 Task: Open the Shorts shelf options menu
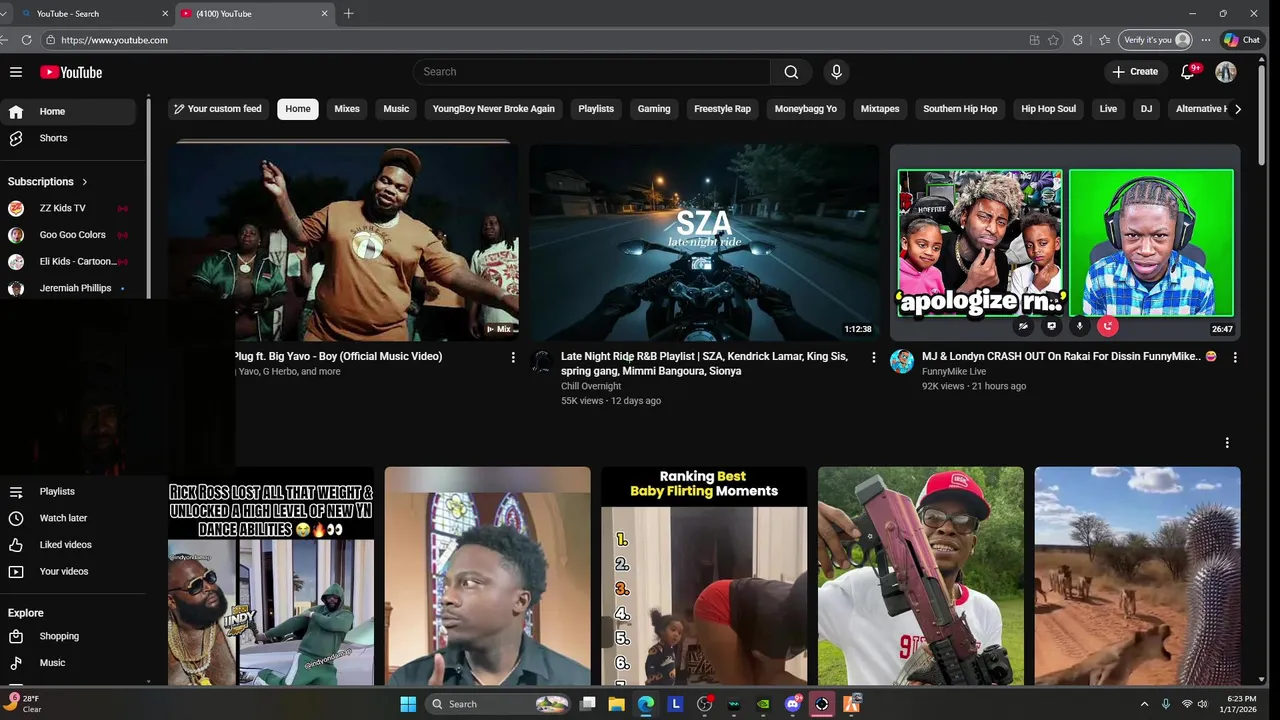1227,442
